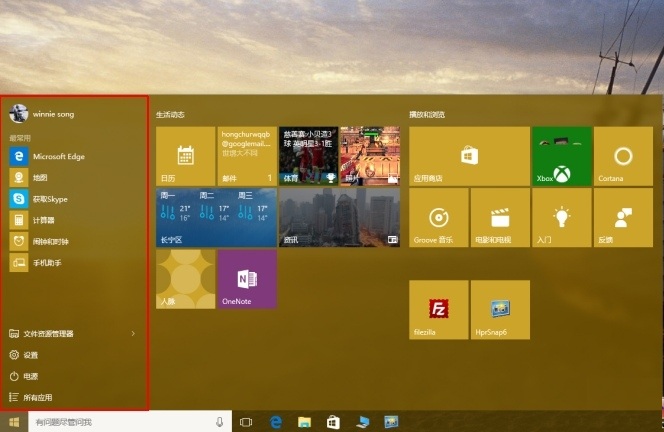This screenshot has height=432, width=664.
Task: Open the Groove 音乐 tile
Action: [x=439, y=217]
